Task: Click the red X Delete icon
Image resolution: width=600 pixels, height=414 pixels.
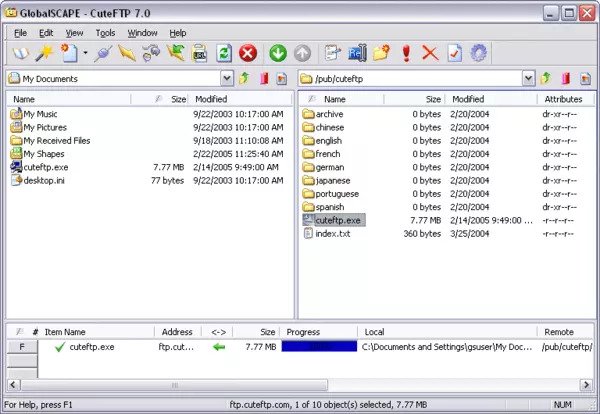Action: (x=430, y=53)
